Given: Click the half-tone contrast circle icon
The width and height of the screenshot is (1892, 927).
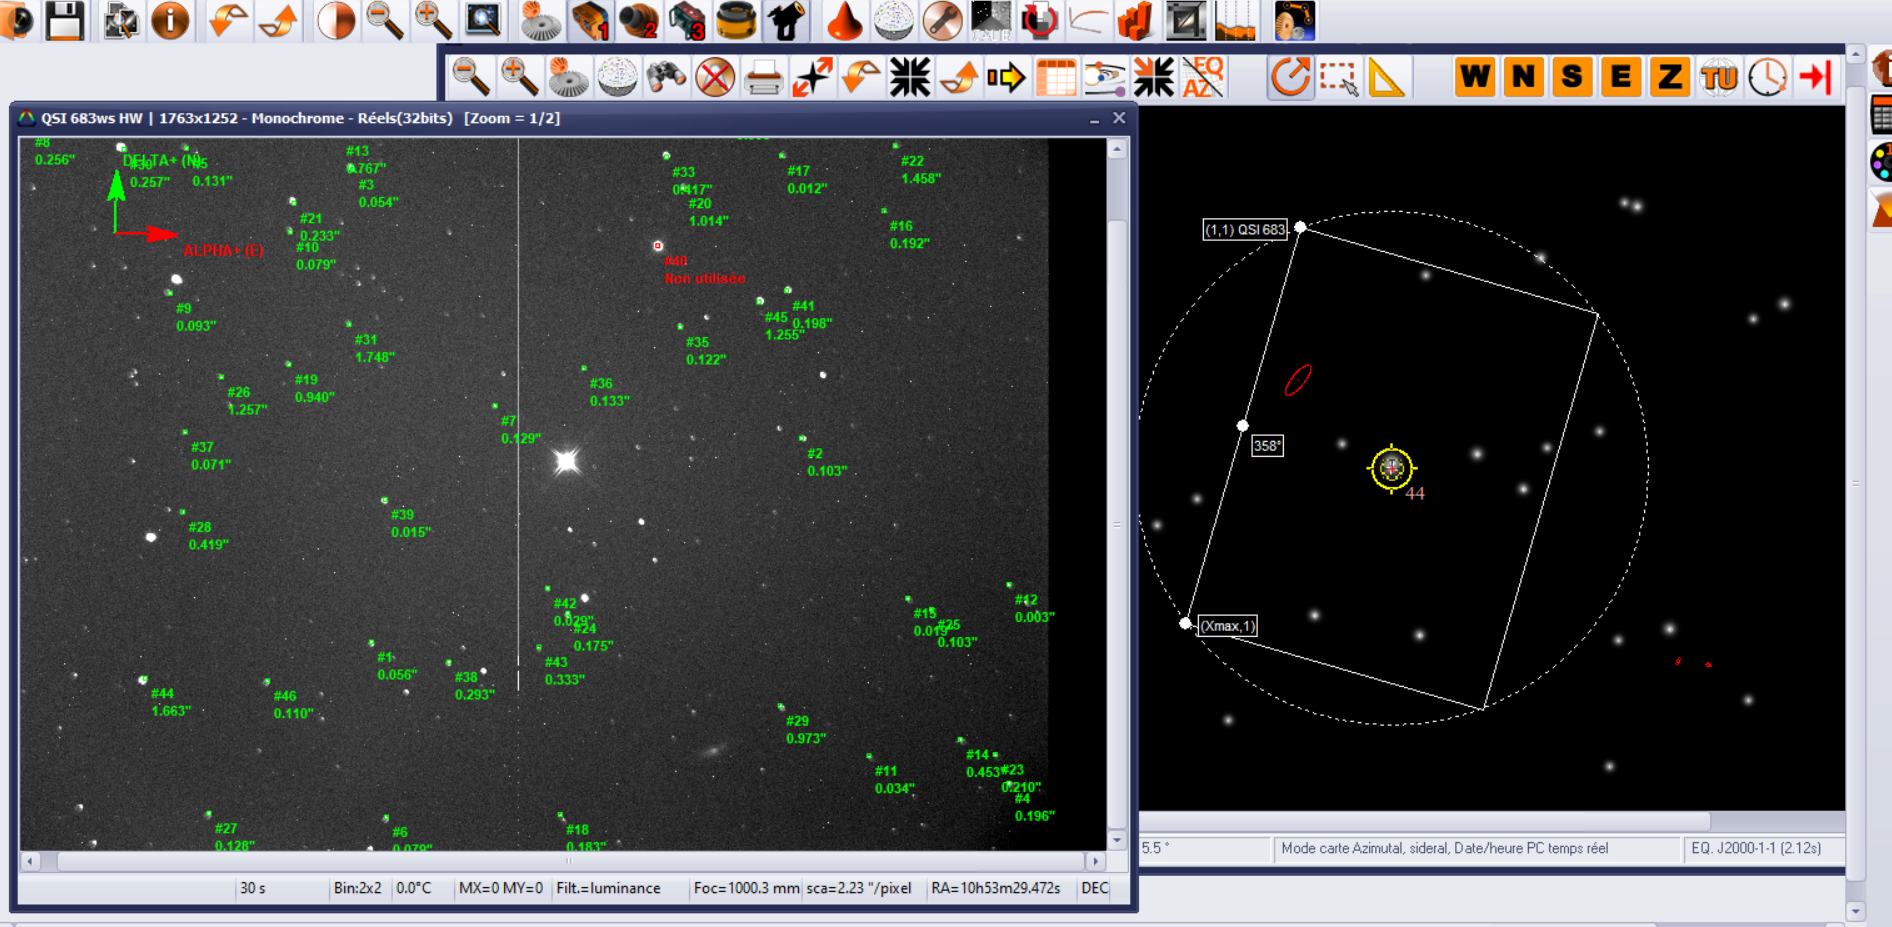Looking at the screenshot, I should [x=335, y=21].
